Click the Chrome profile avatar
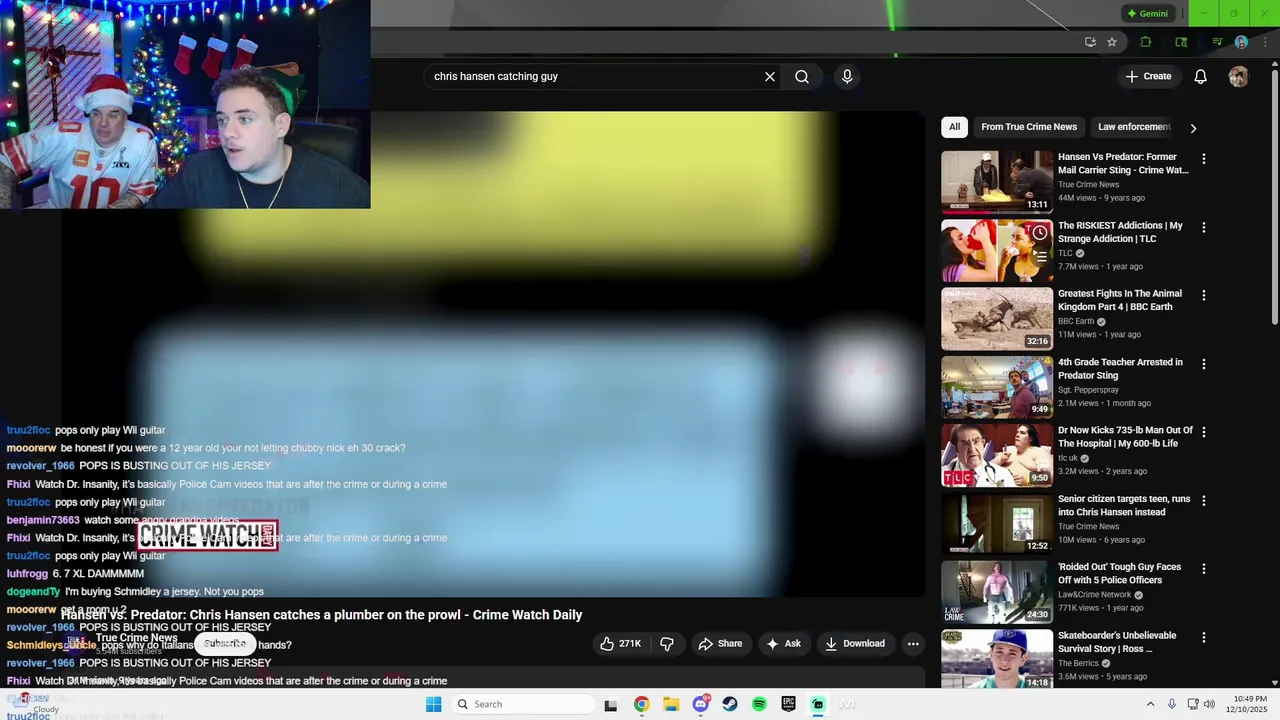This screenshot has height=720, width=1280. 1241,42
